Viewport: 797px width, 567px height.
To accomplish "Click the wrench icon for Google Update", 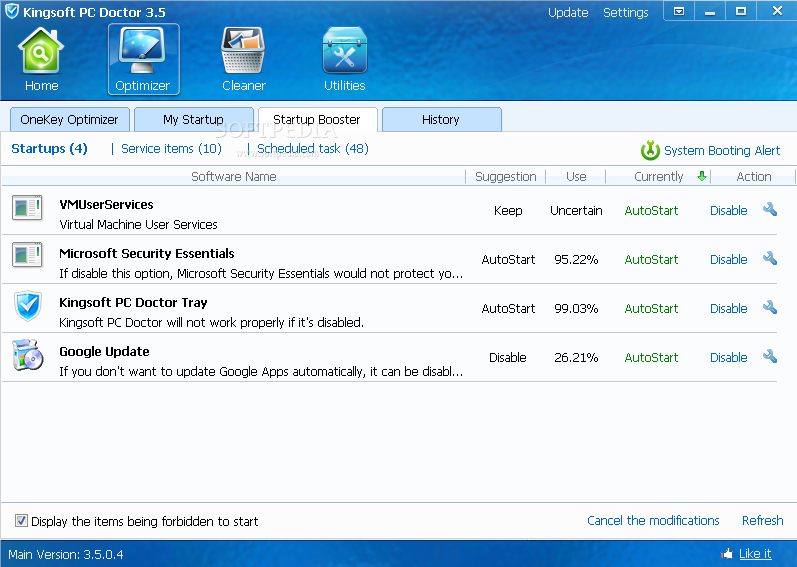I will tap(770, 356).
